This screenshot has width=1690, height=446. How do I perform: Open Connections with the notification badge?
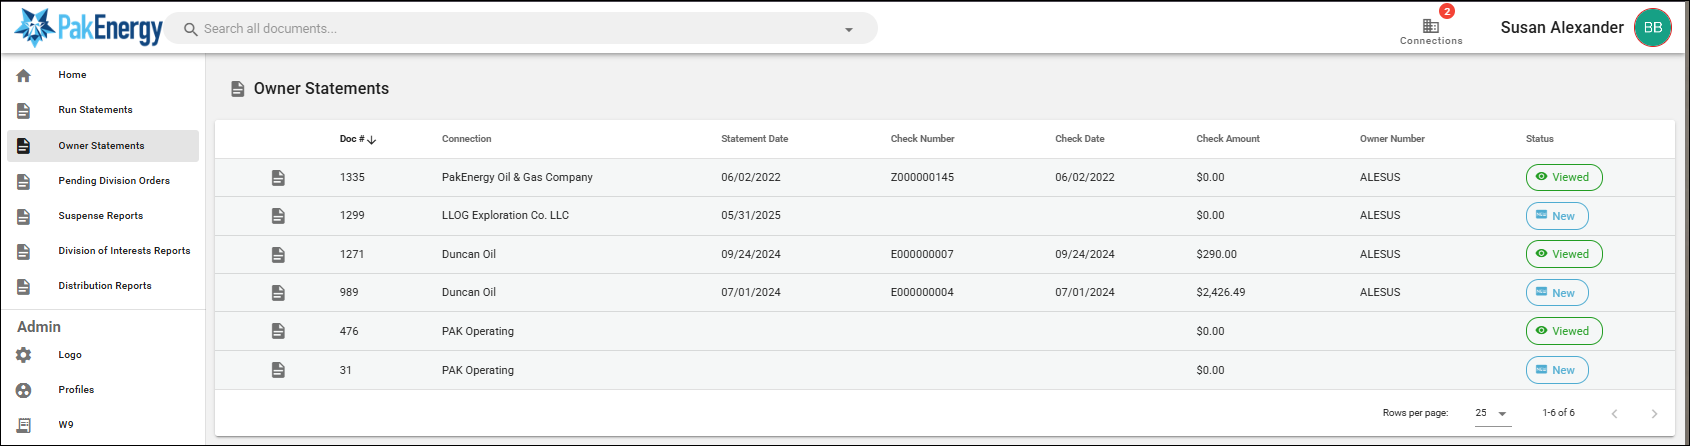pos(1431,28)
